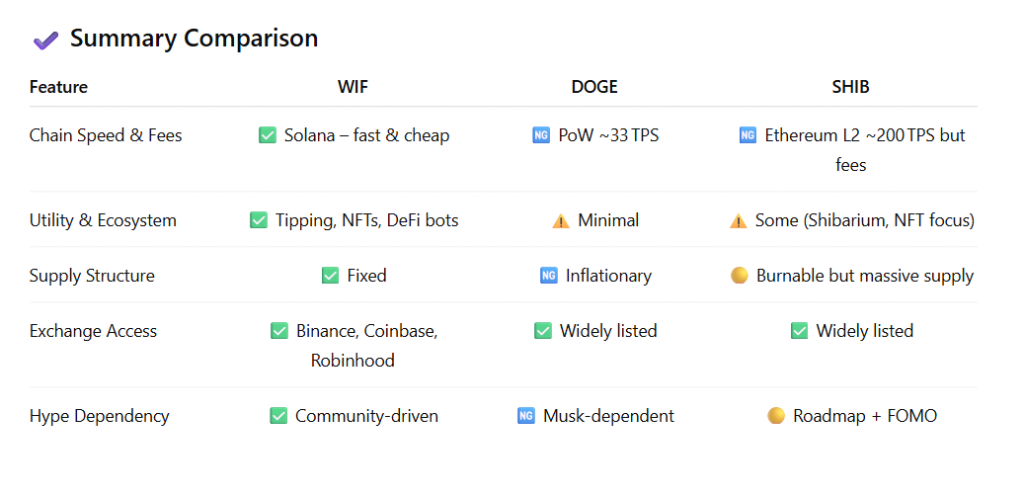
Task: Click the green check beside Fixed
Action: (330, 275)
